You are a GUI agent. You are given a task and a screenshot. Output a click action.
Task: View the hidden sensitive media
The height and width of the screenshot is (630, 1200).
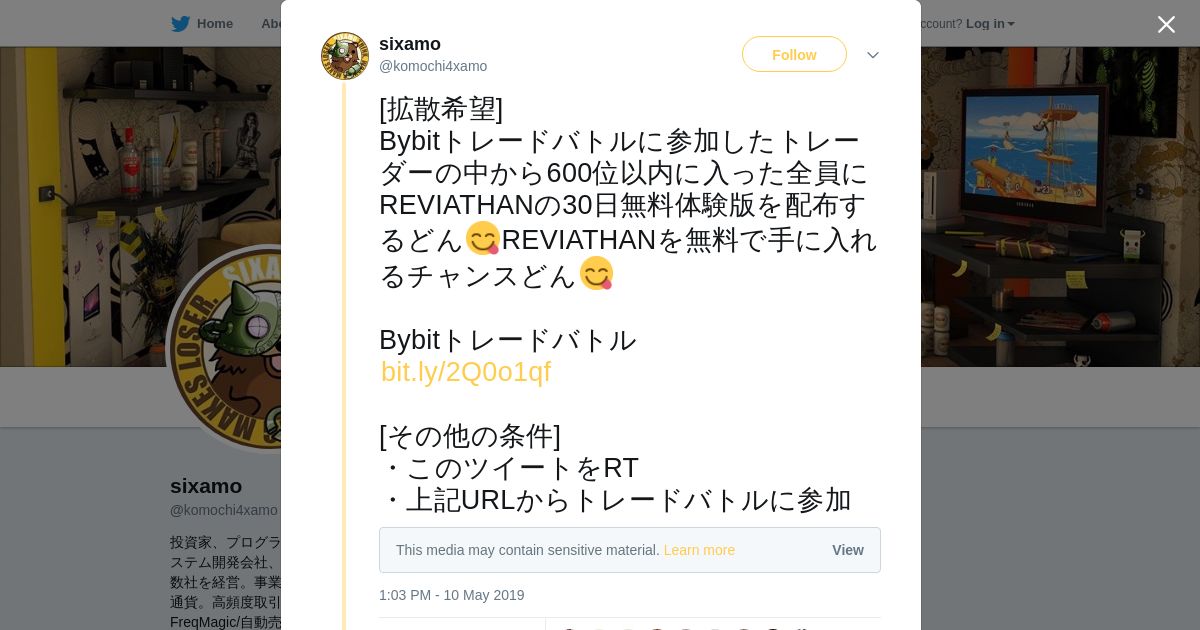pyautogui.click(x=848, y=550)
